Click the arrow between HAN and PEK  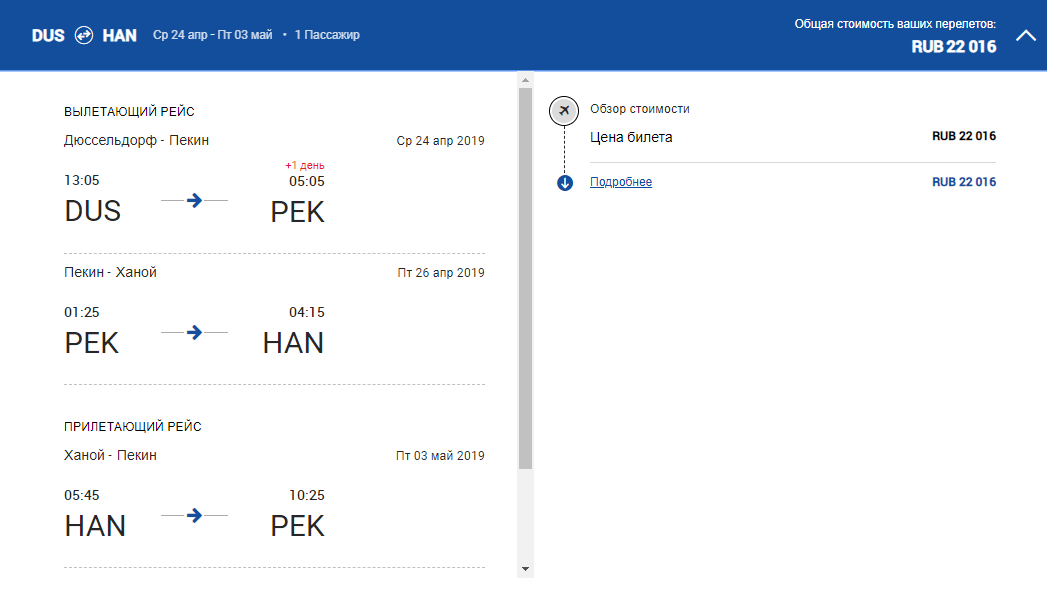[x=195, y=514]
